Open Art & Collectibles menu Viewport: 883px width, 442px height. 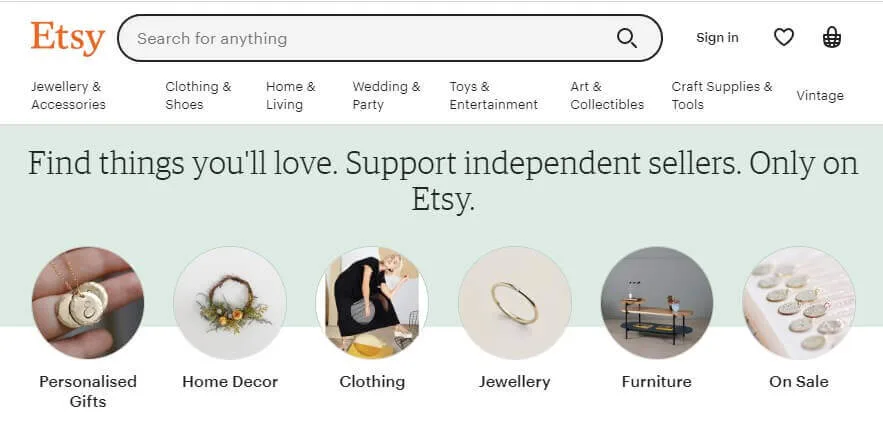[x=607, y=96]
